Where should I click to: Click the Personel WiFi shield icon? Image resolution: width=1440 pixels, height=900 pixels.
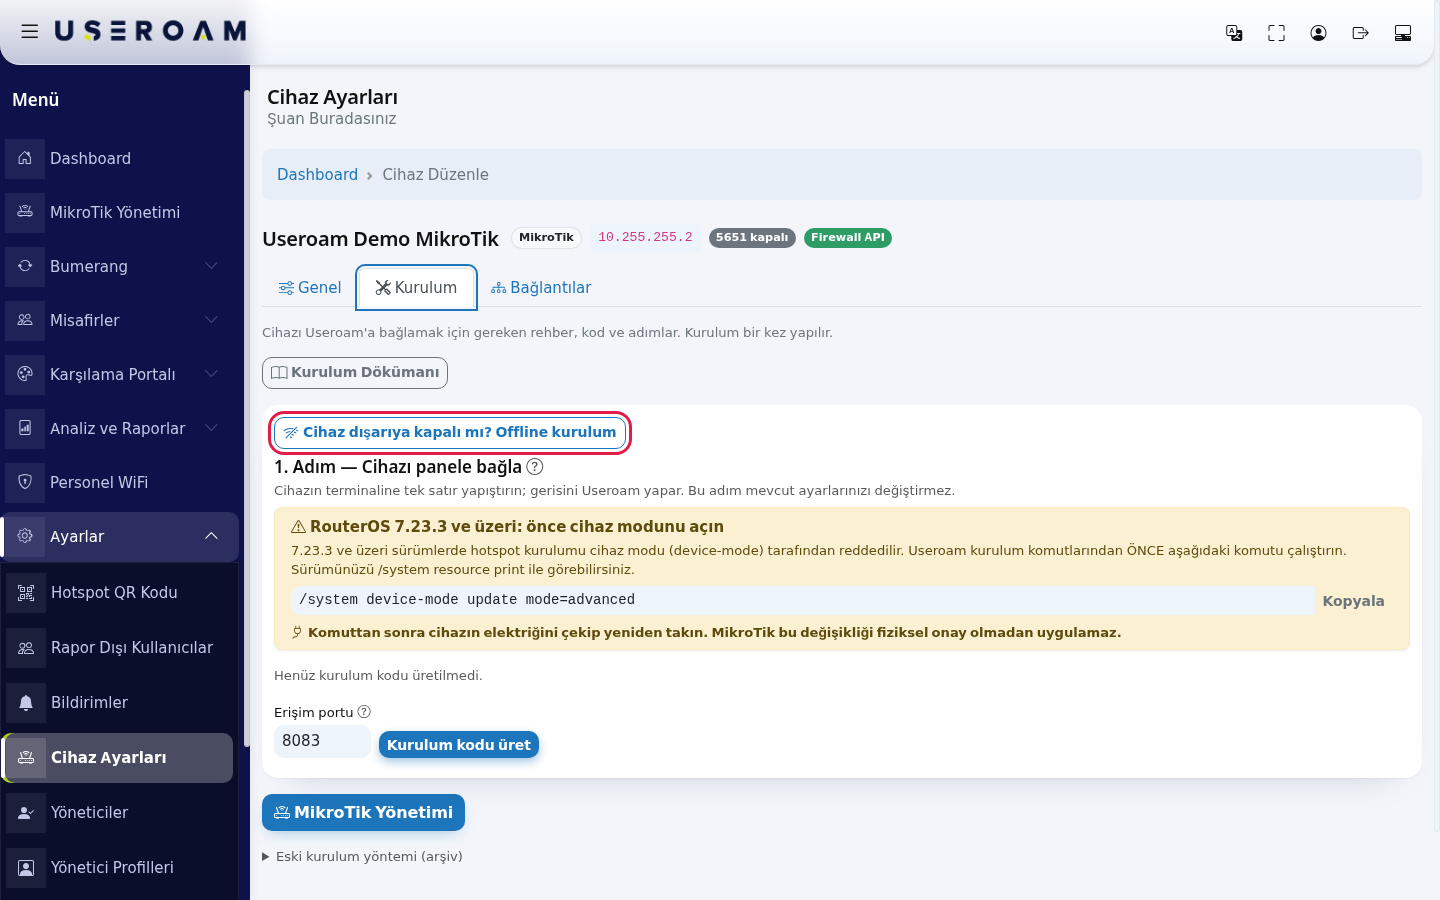(25, 482)
